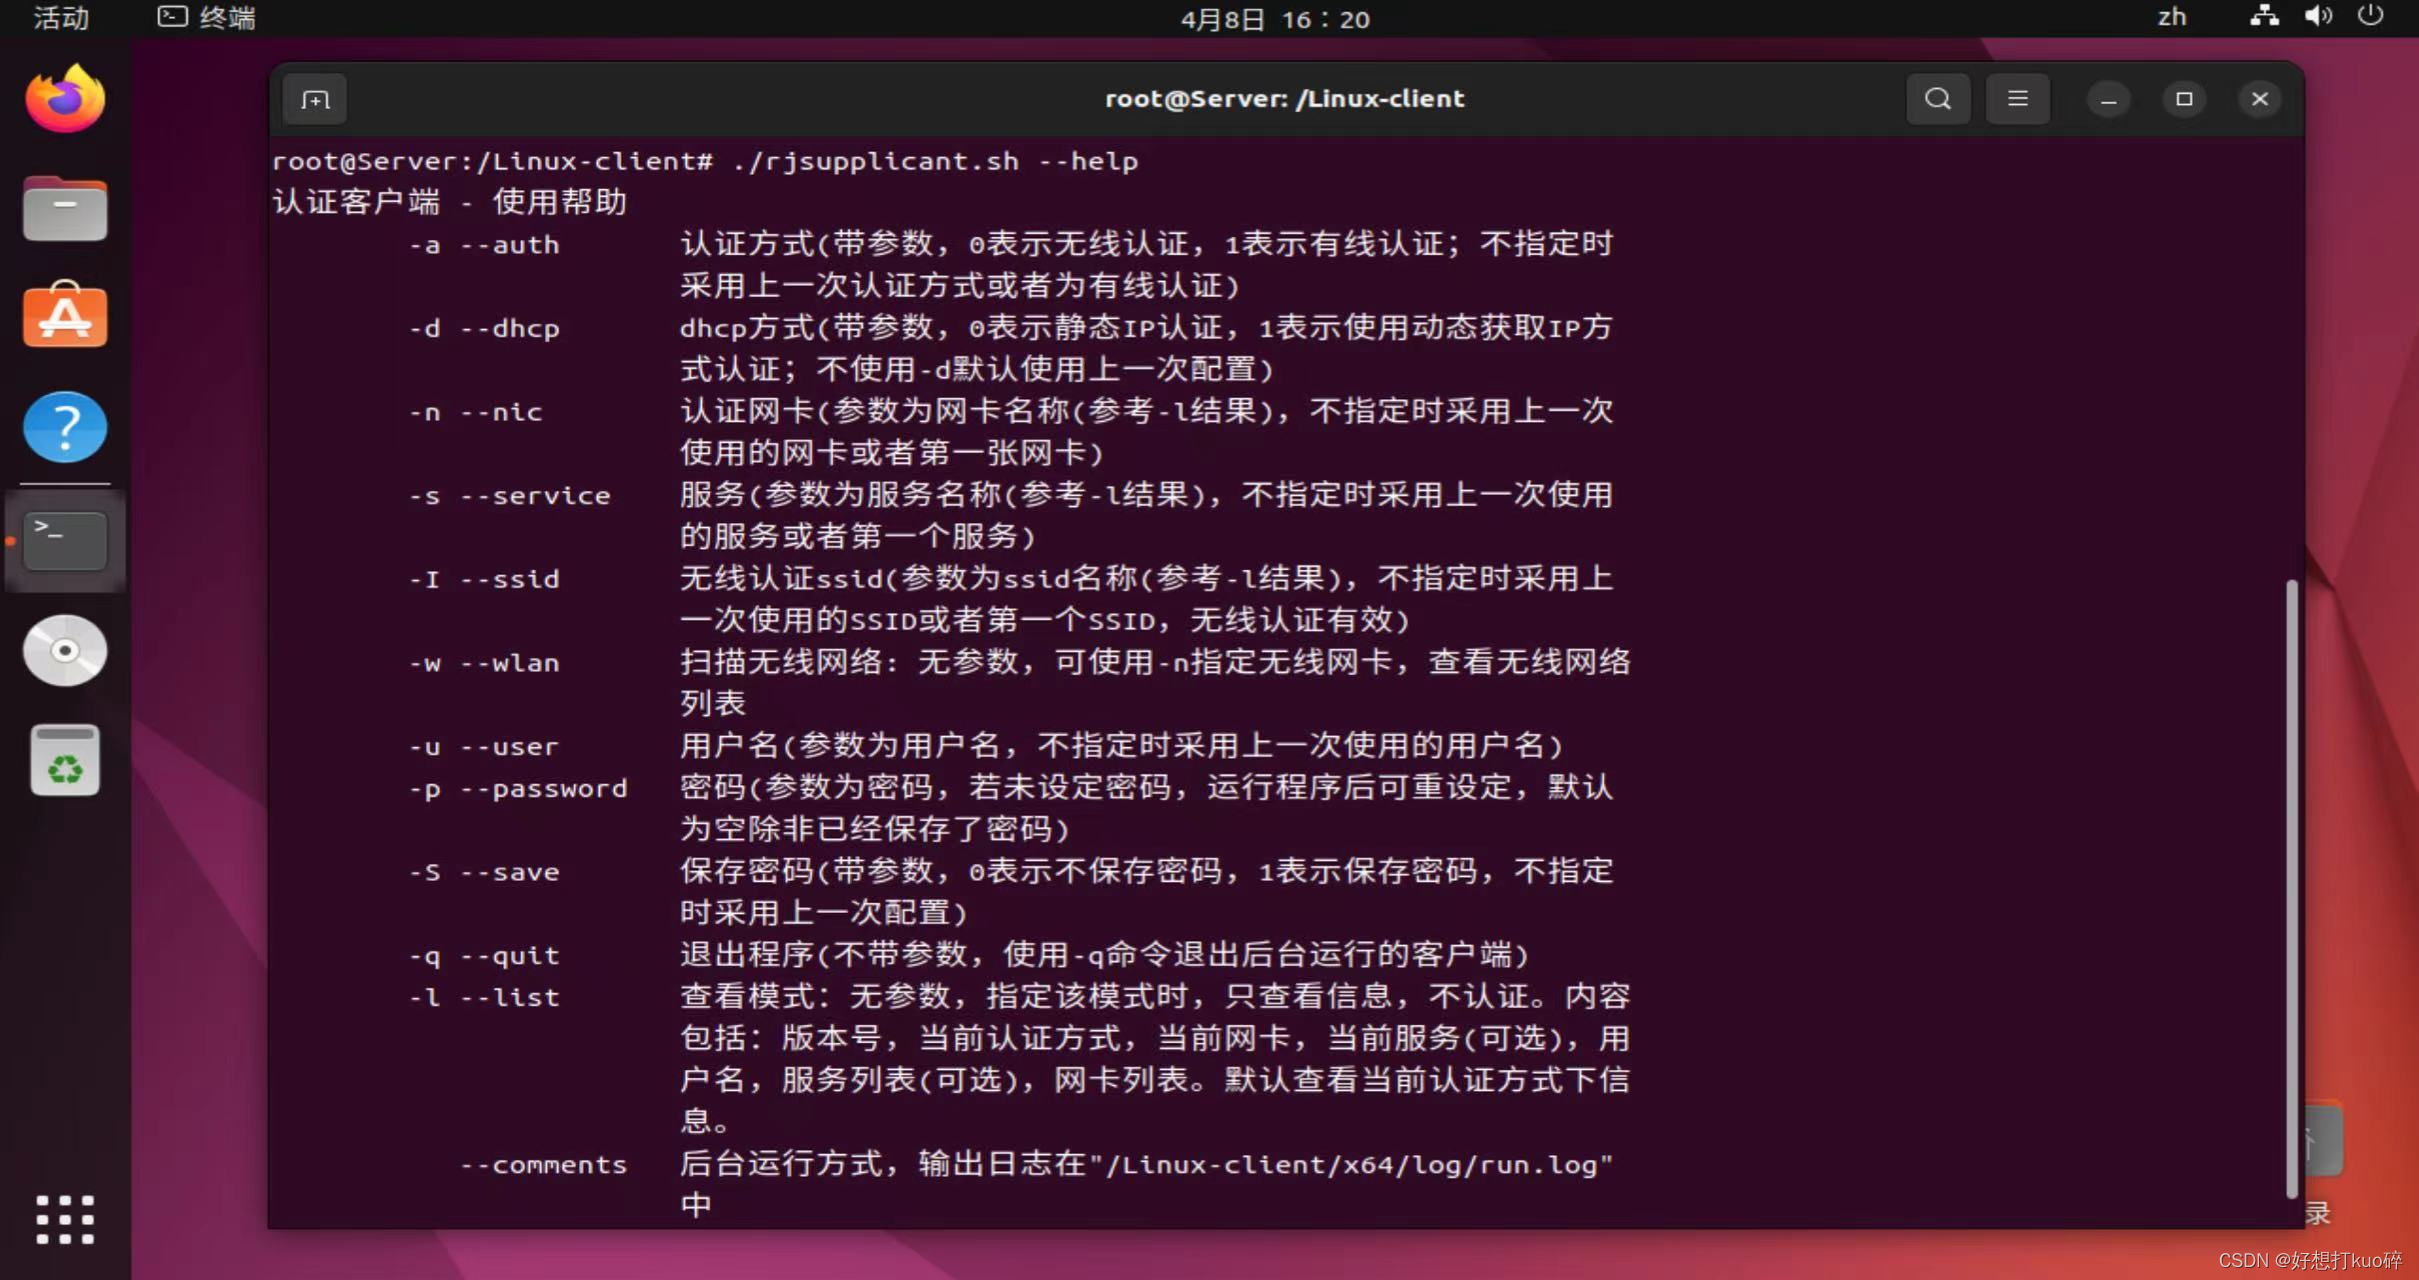Mute system volume via the speaker icon
The height and width of the screenshot is (1280, 2419).
click(x=2317, y=17)
